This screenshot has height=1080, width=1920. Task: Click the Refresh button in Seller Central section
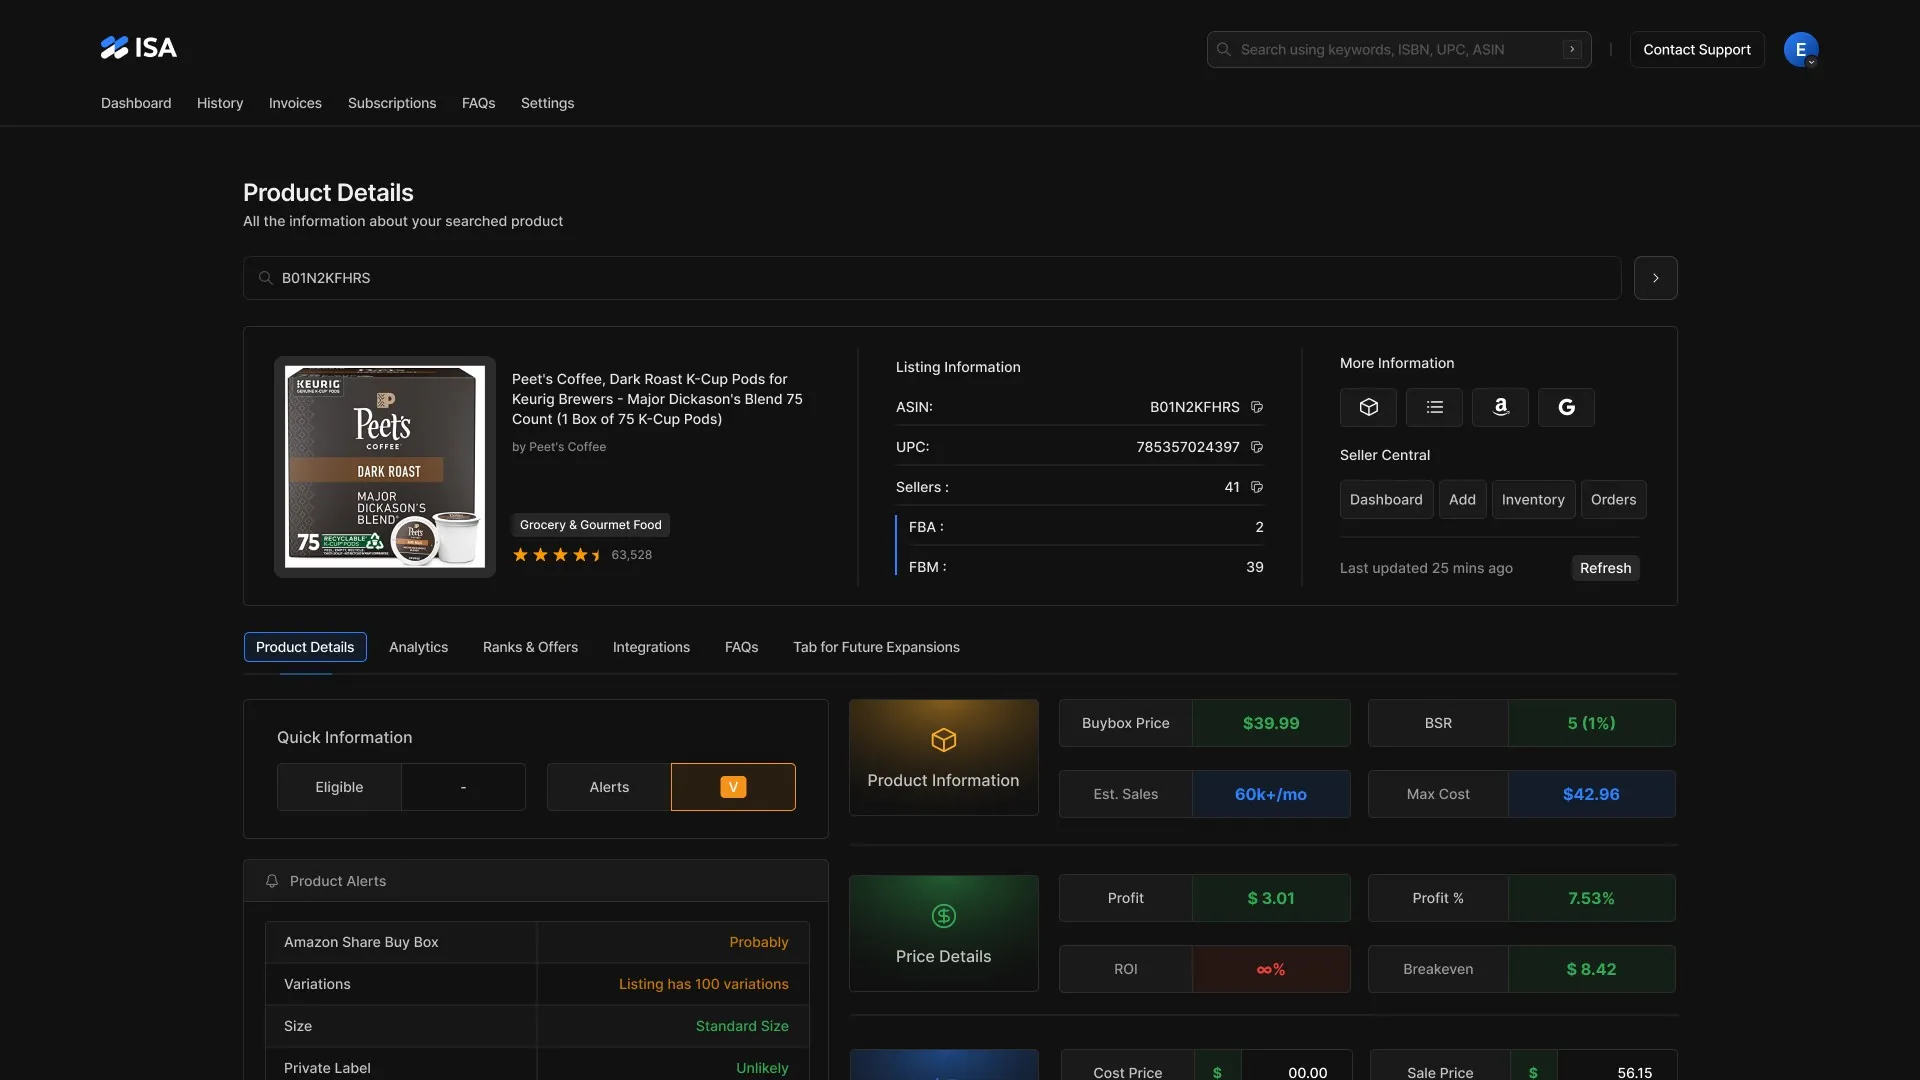[x=1605, y=567]
